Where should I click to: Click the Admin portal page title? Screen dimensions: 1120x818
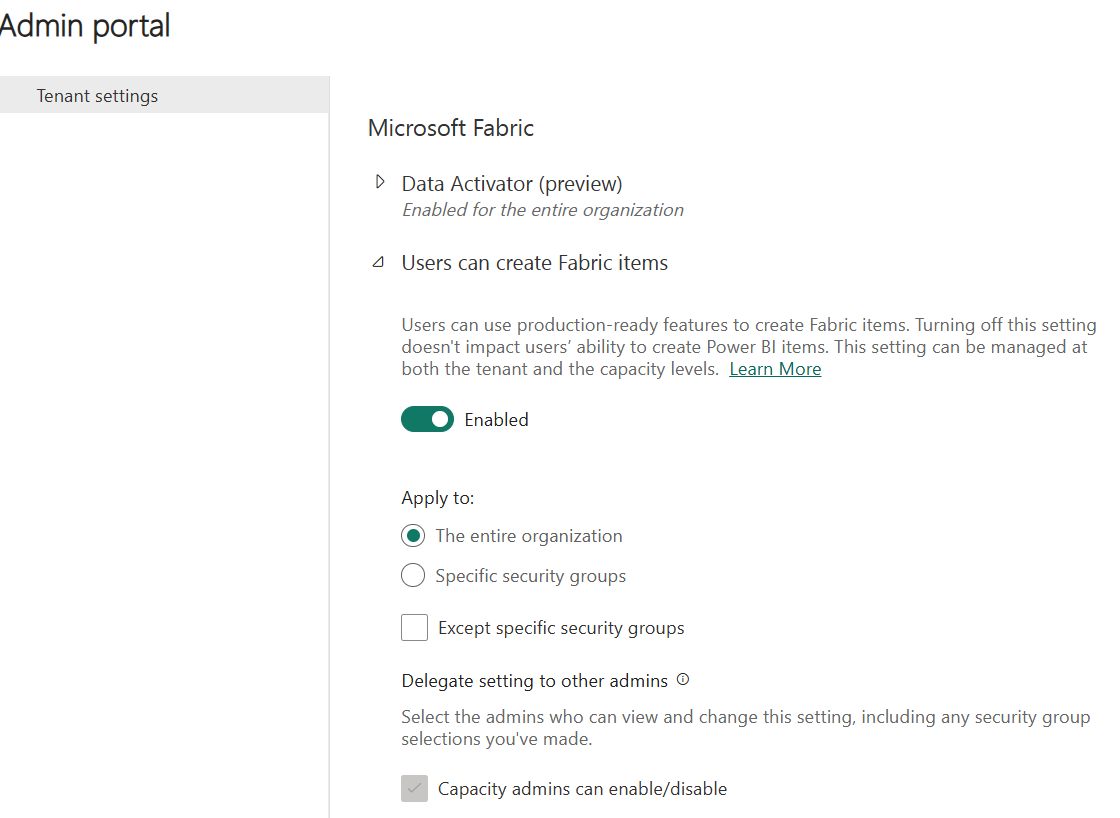(84, 26)
